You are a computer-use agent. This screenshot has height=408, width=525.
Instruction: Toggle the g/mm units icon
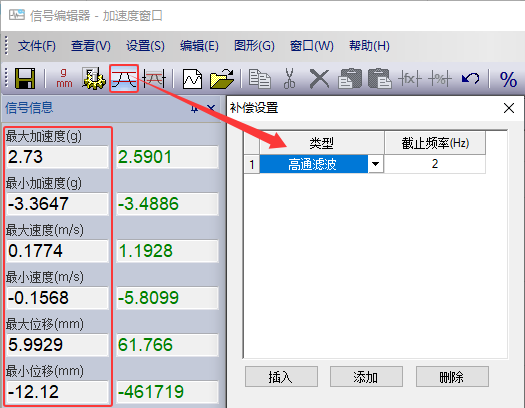pyautogui.click(x=64, y=78)
